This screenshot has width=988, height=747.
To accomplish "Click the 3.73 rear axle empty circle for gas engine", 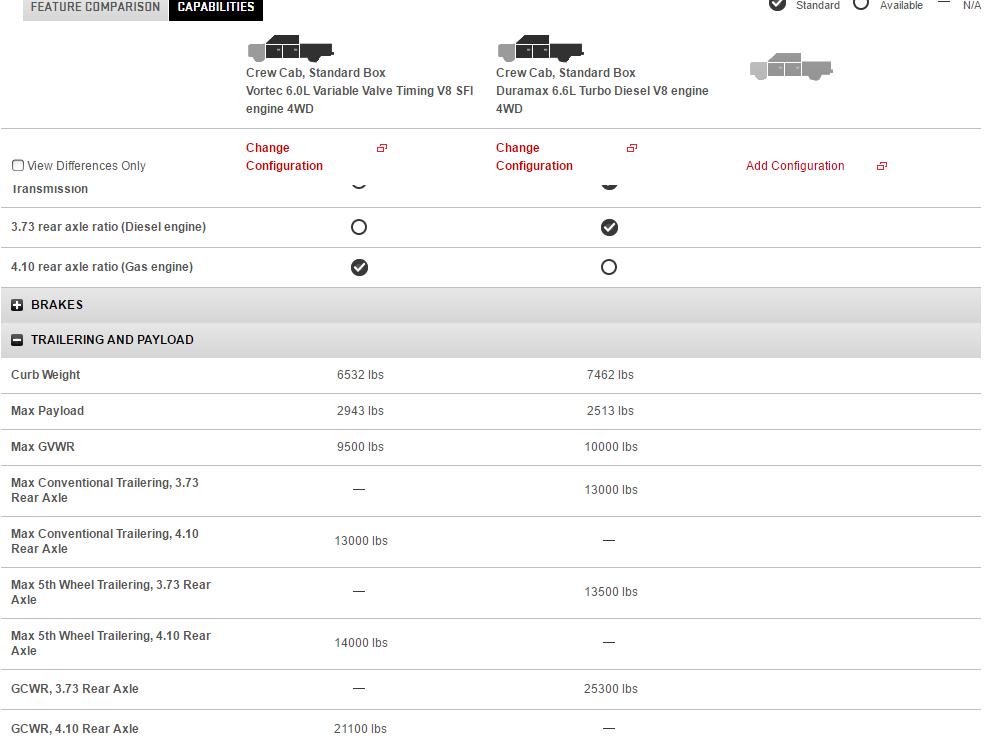I will tap(359, 227).
